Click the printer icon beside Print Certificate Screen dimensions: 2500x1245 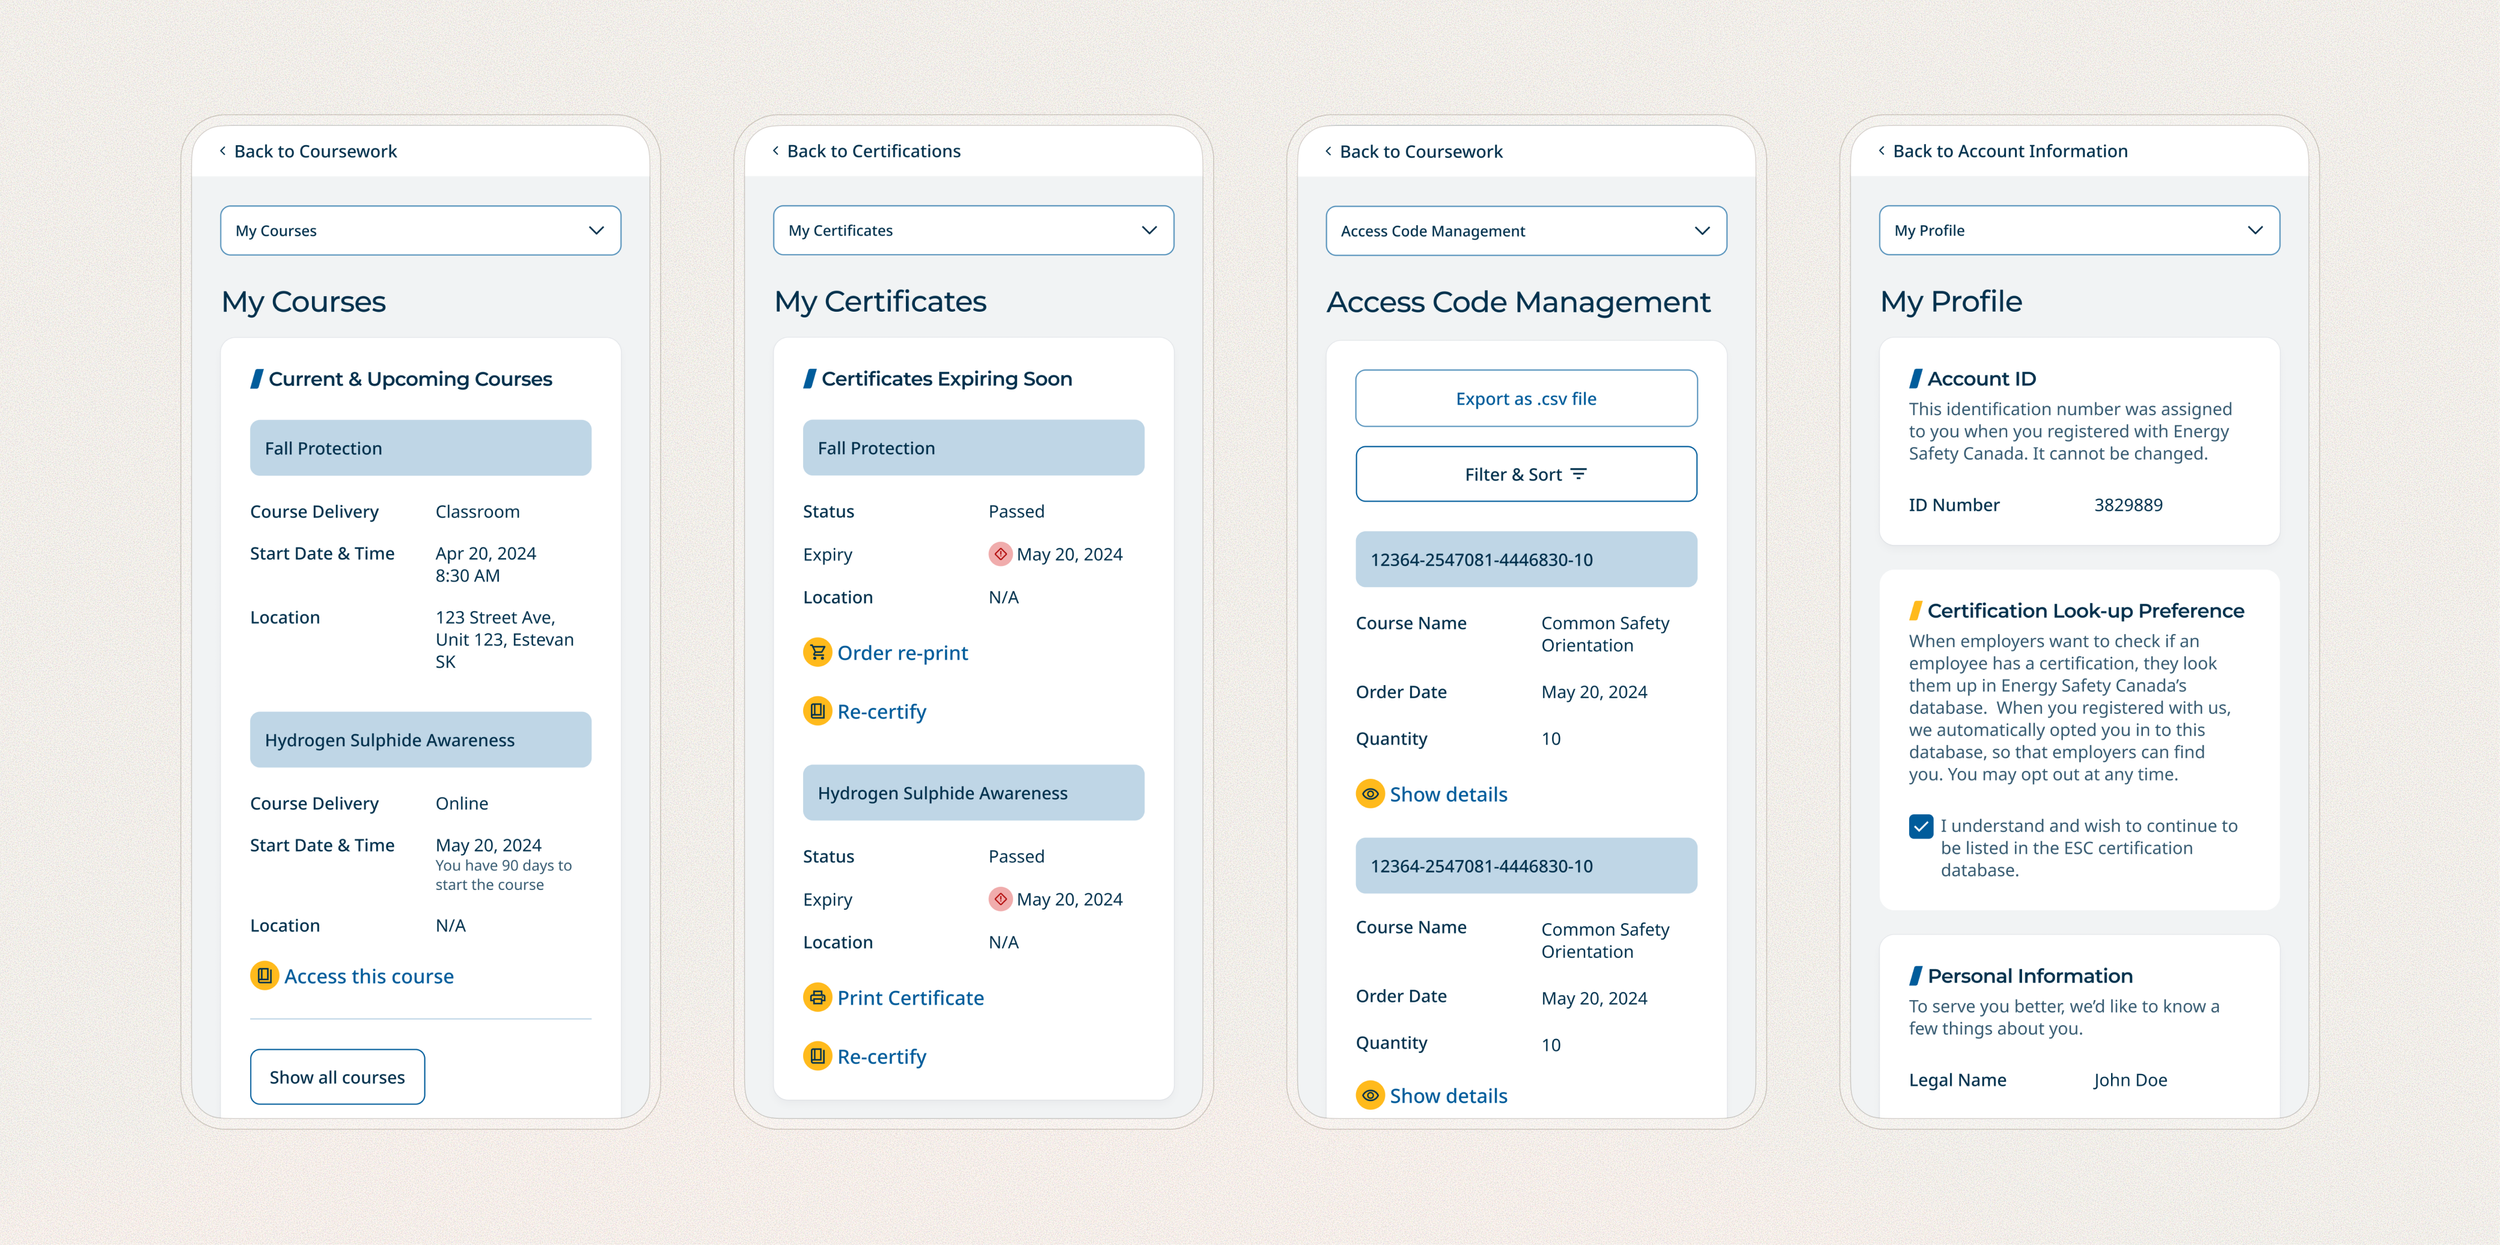pyautogui.click(x=817, y=997)
